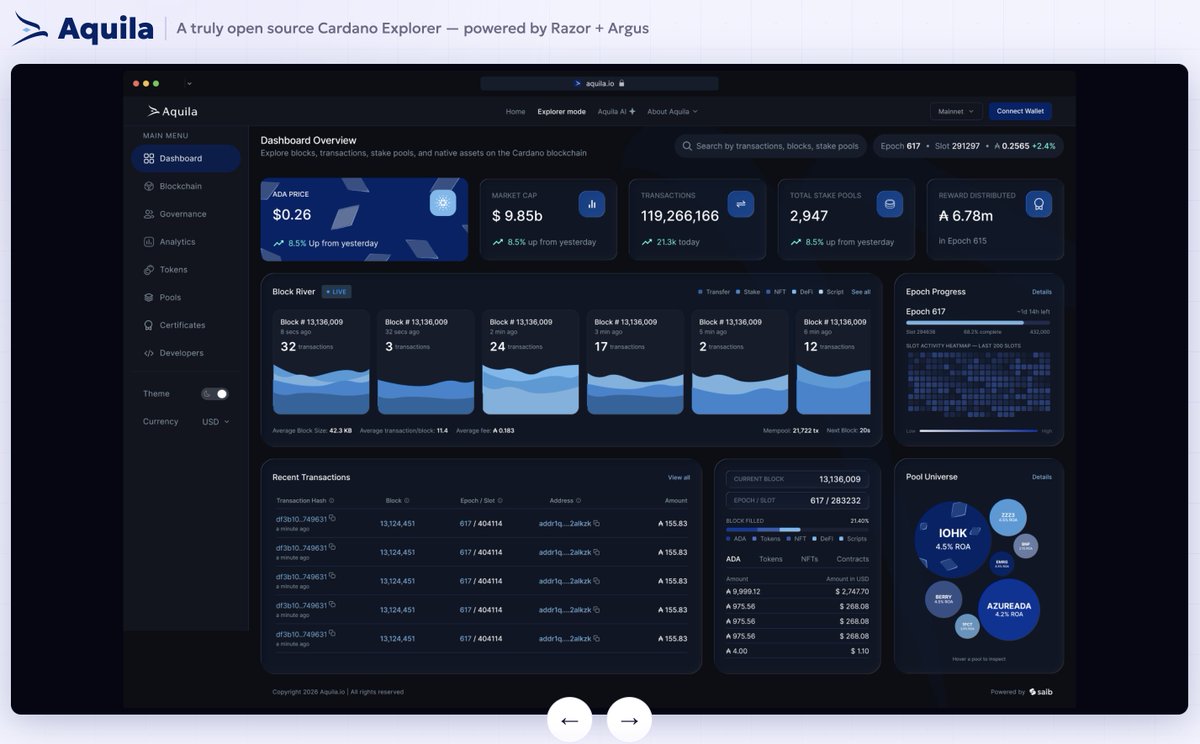Screen dimensions: 1200x744
Task: Click the coins icon on Total Stake Pools card
Action: tap(890, 203)
